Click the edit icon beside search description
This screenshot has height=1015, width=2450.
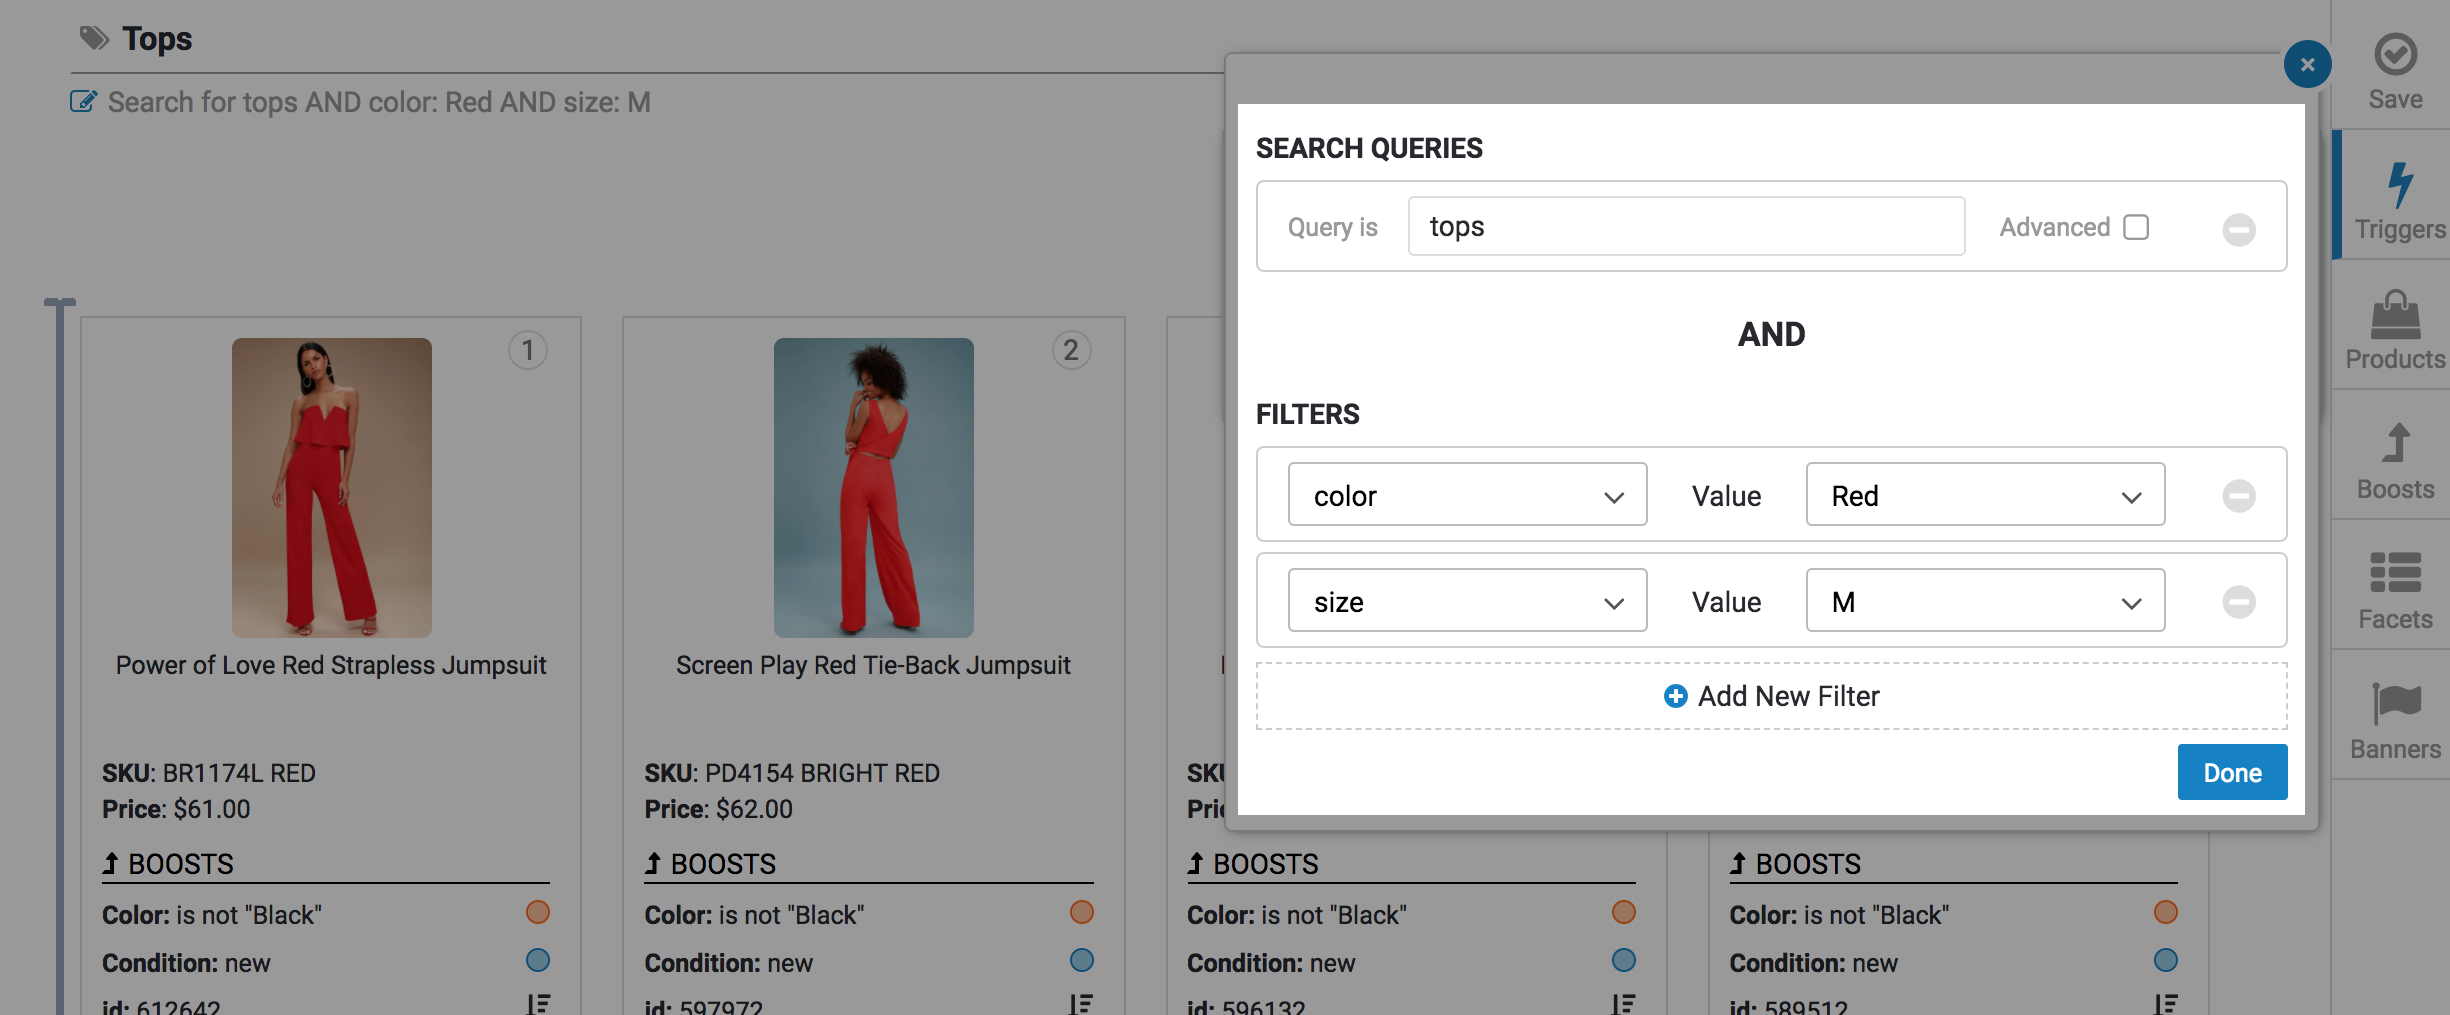(x=83, y=102)
